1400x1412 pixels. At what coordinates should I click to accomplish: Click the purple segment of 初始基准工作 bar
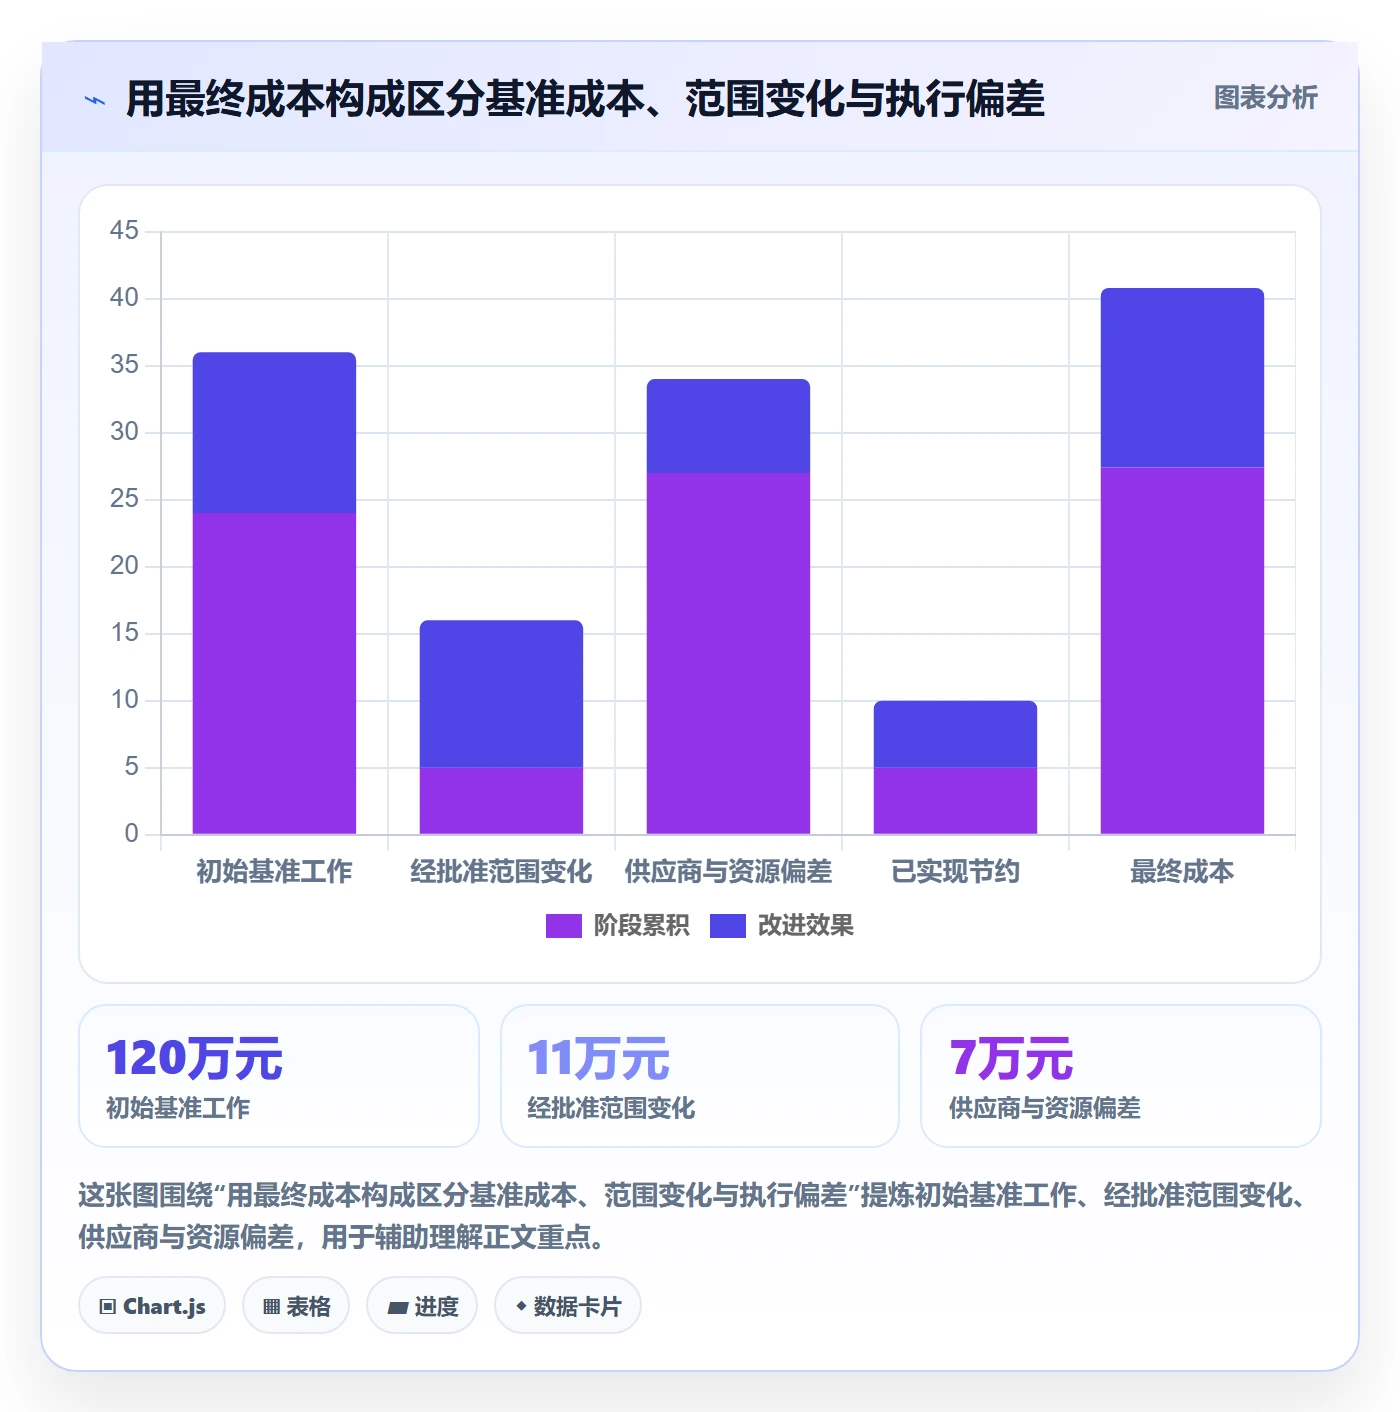[274, 674]
